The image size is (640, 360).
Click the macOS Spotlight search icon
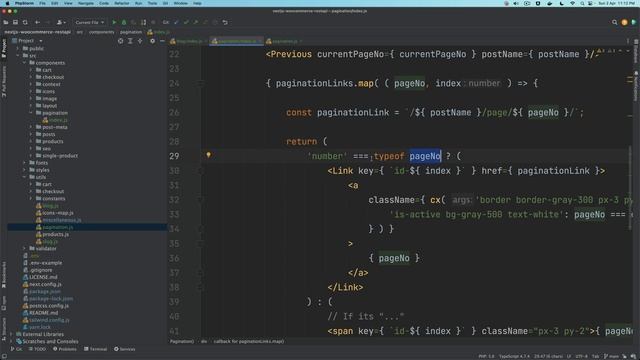[x=582, y=3]
